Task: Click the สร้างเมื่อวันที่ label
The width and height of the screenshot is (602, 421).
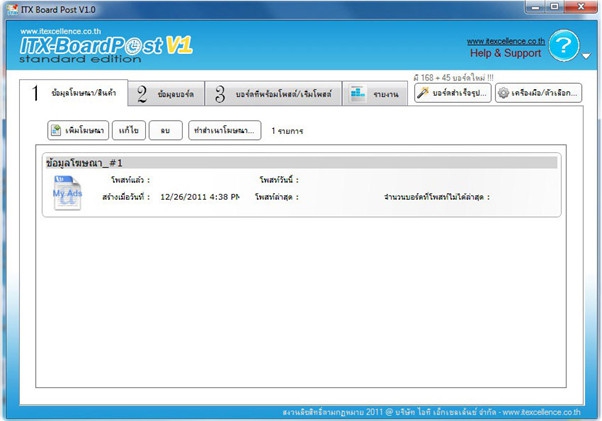Action: pyautogui.click(x=126, y=197)
